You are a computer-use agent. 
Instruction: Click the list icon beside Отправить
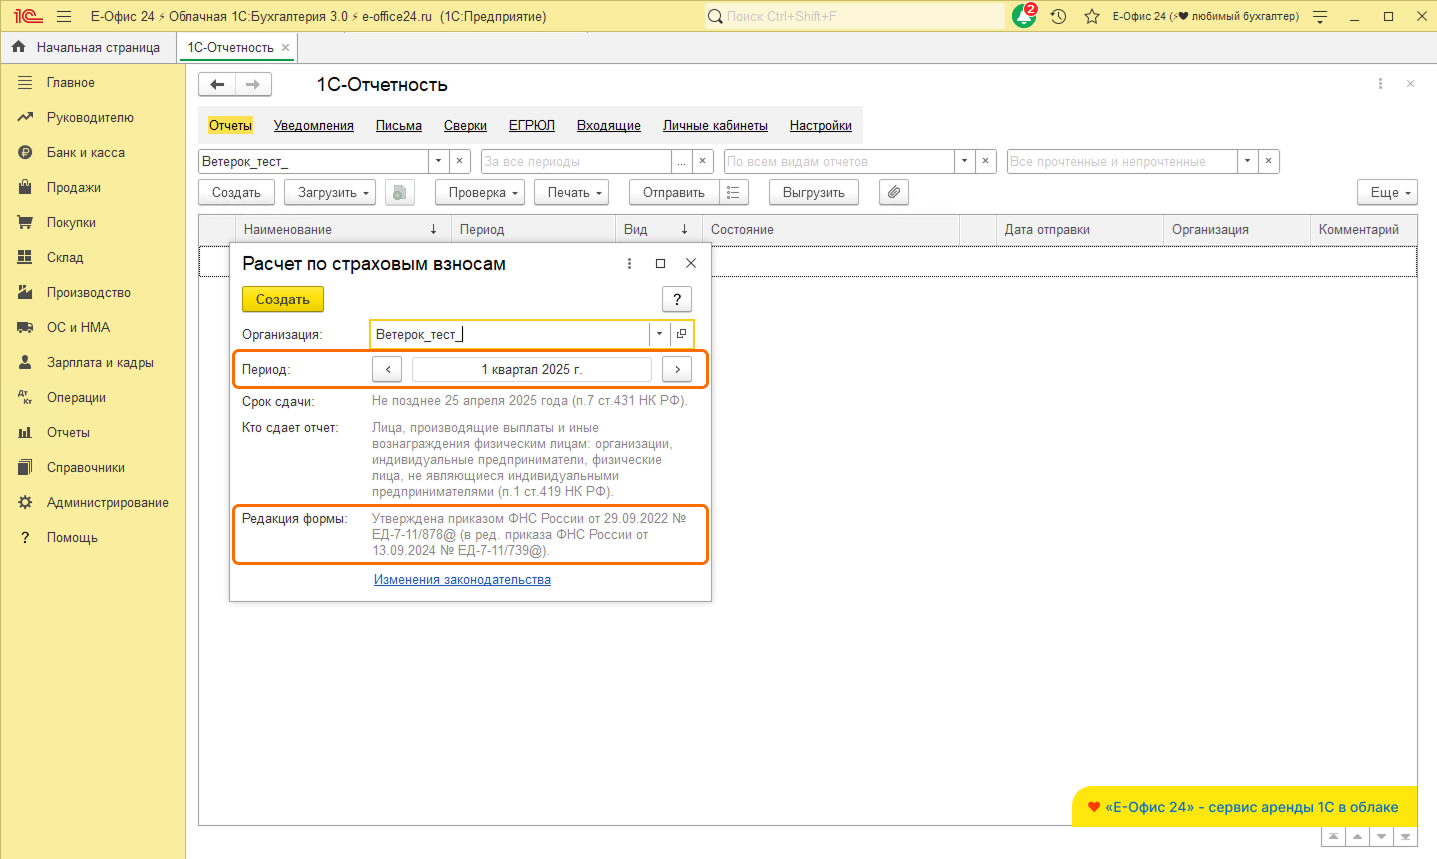point(733,192)
